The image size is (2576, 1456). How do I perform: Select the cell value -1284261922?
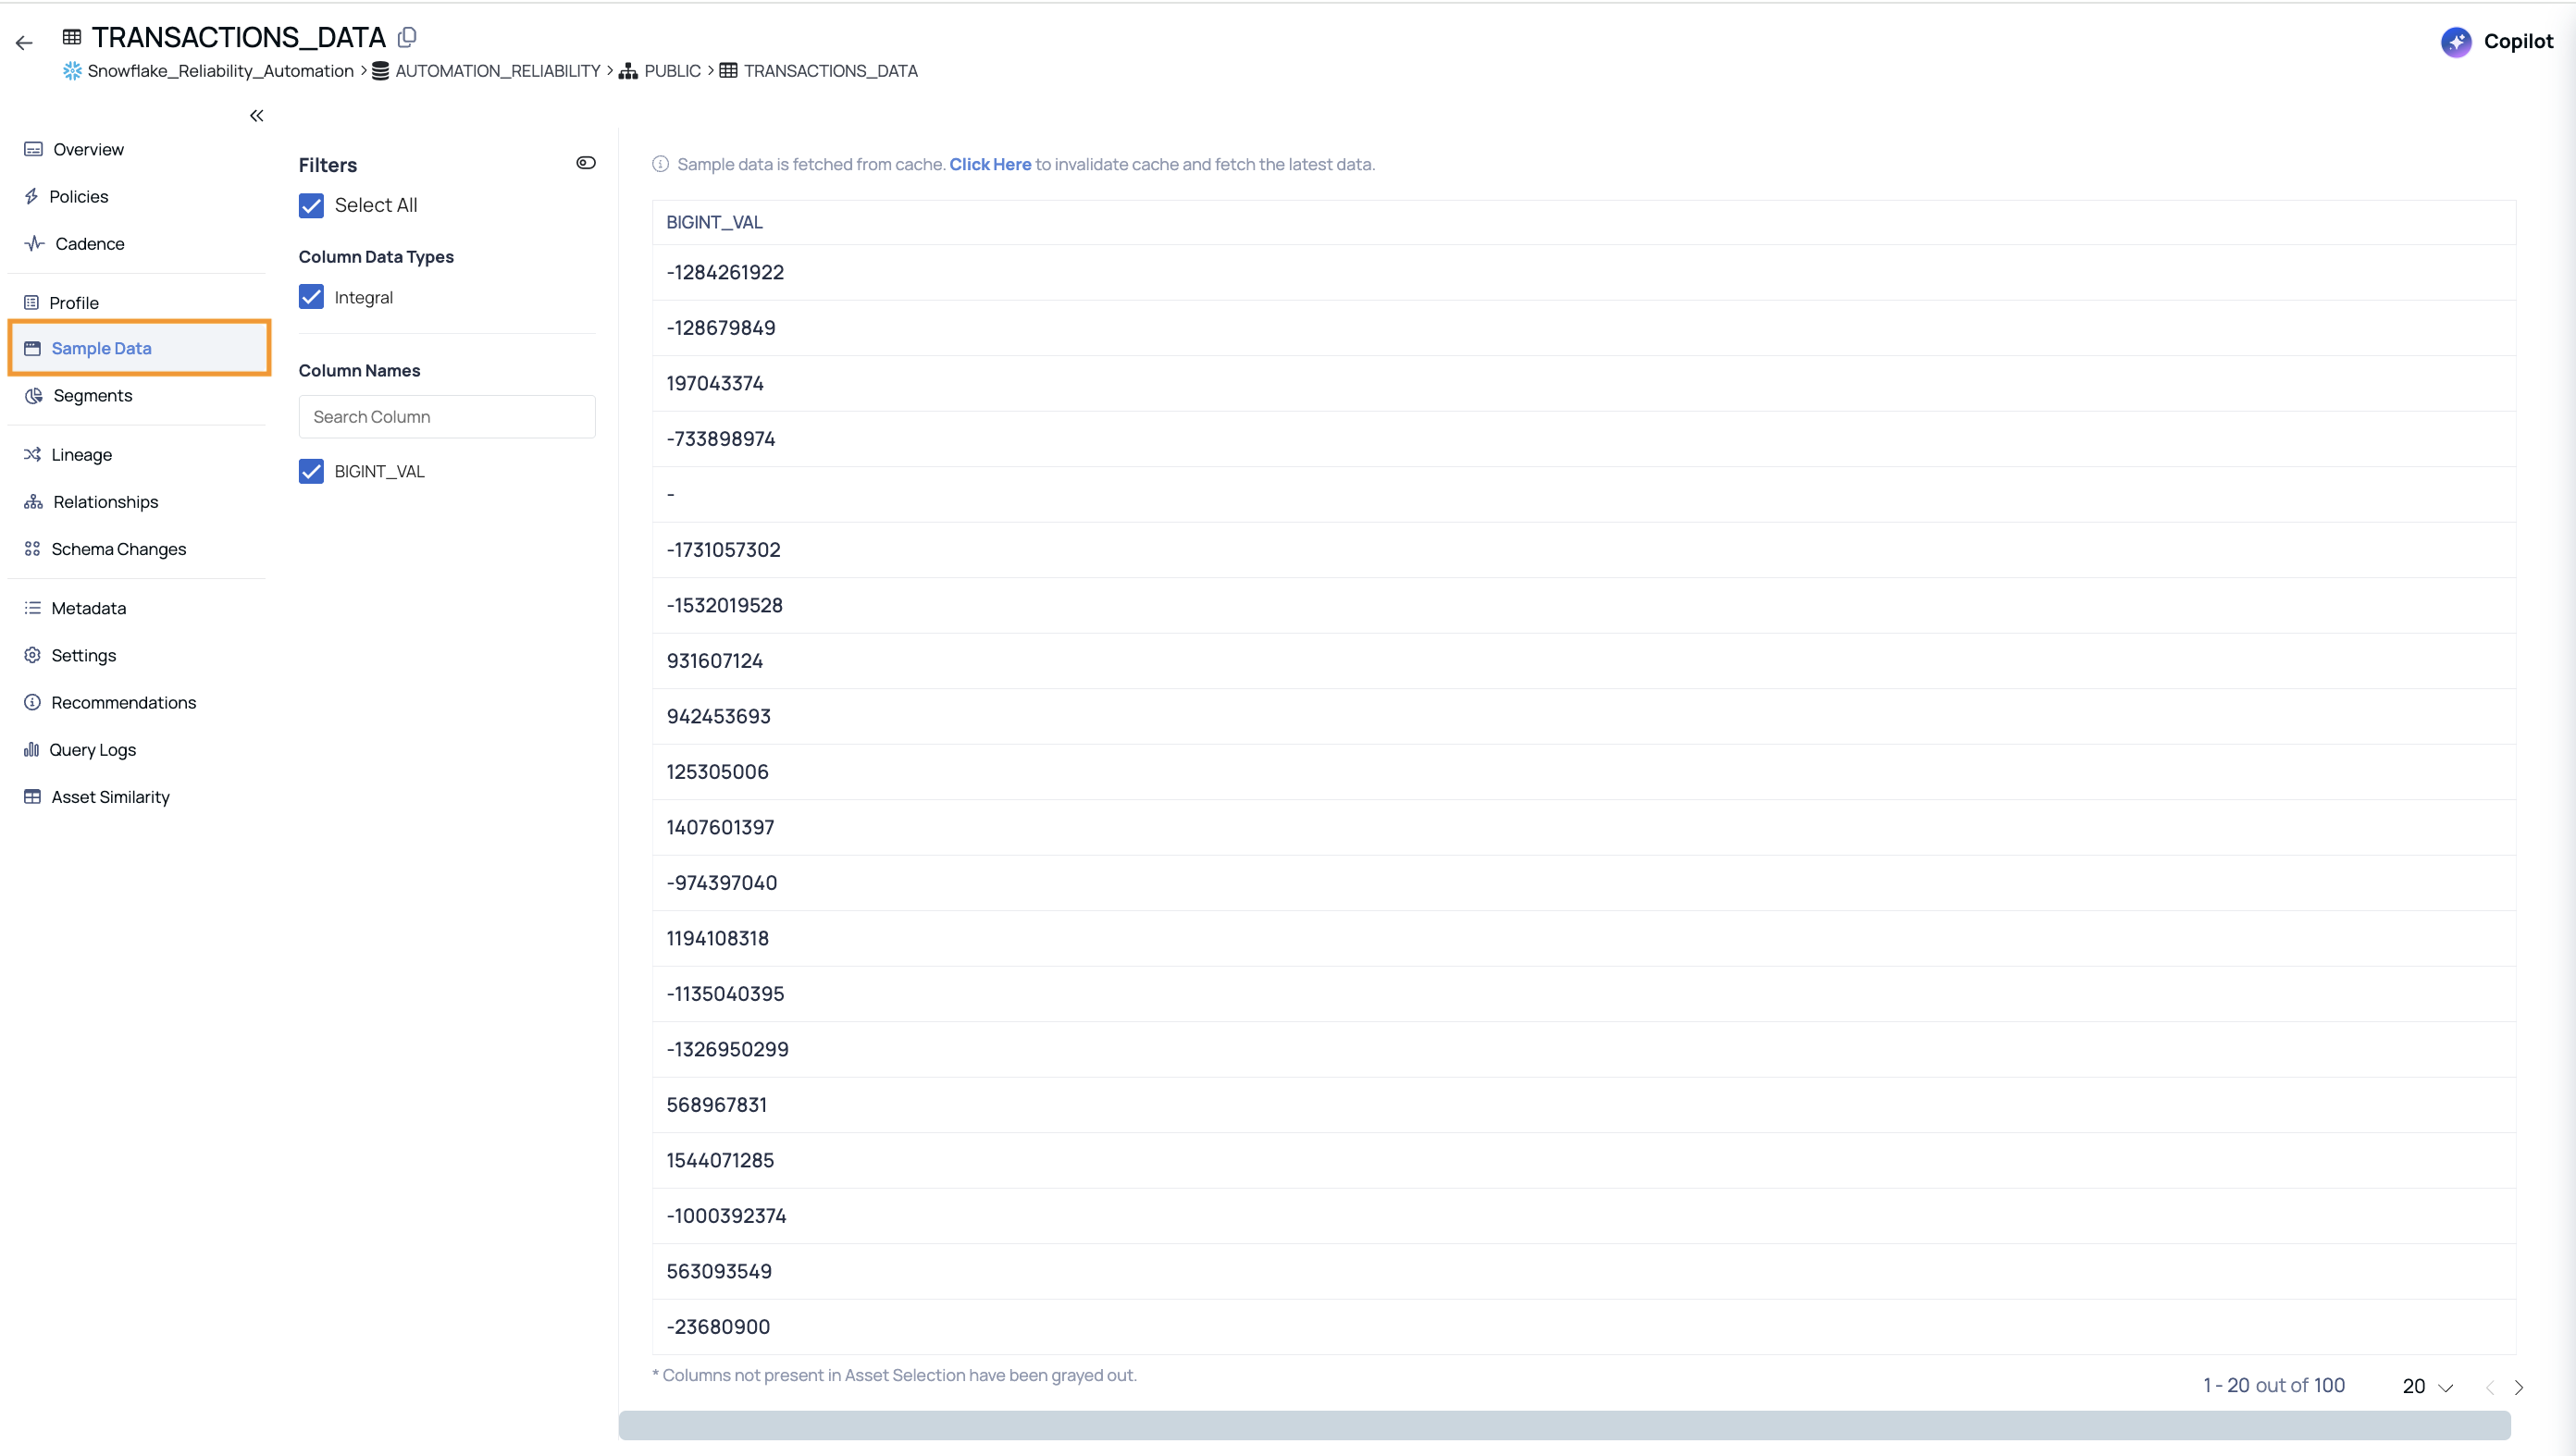coord(725,272)
